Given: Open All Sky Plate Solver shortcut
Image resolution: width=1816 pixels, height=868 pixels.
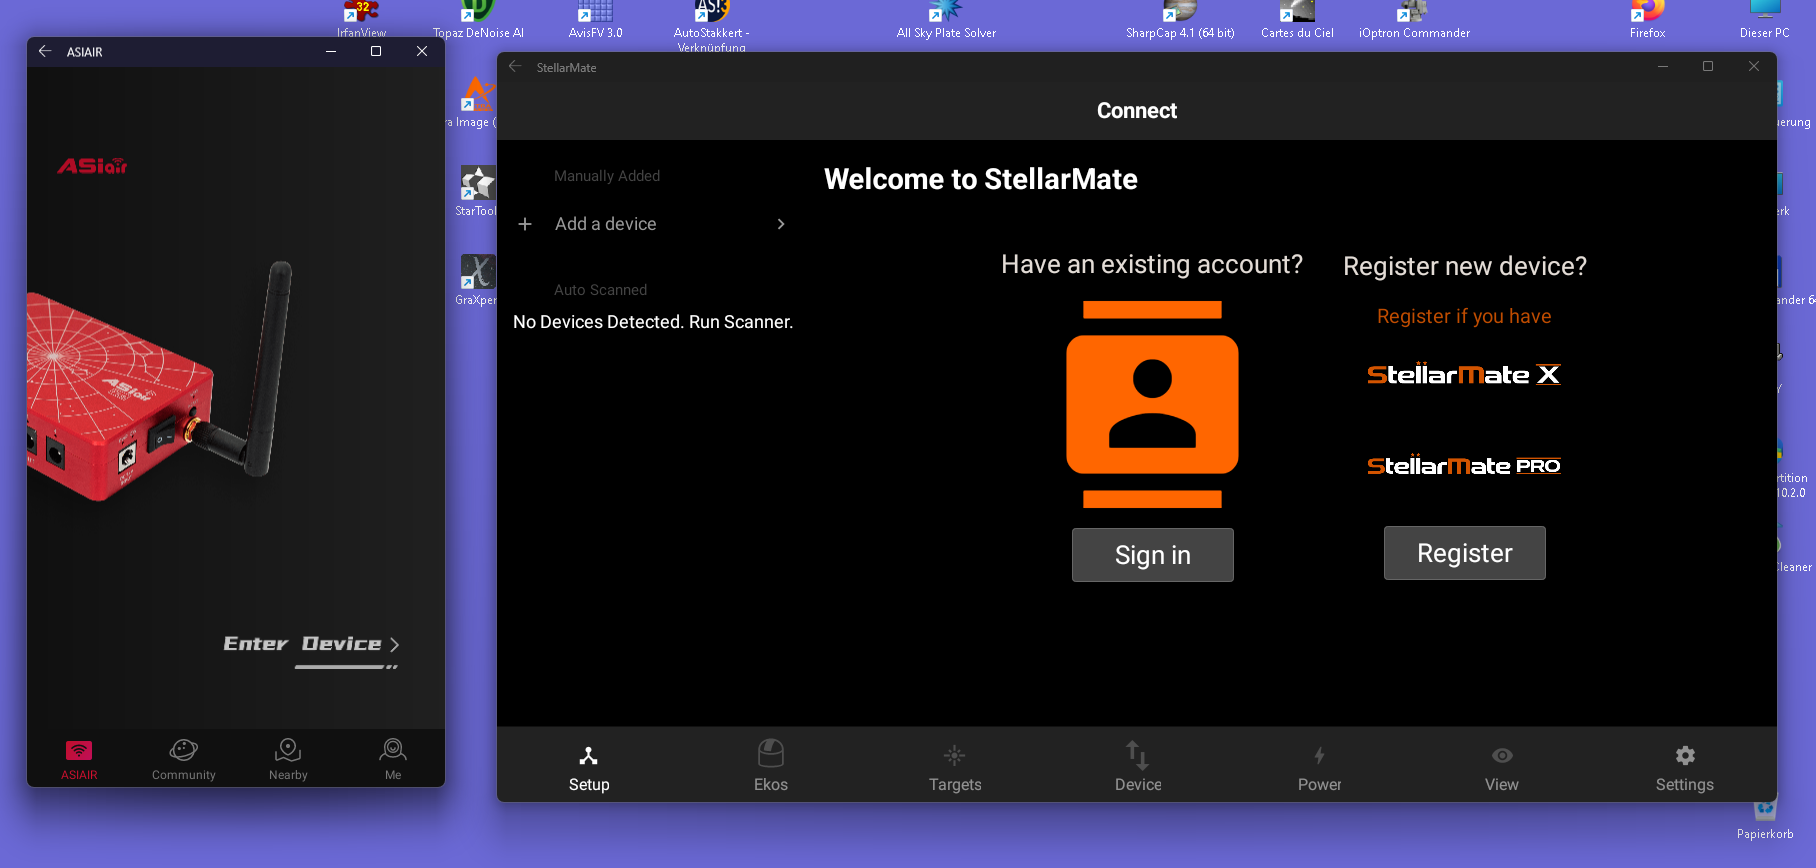Looking at the screenshot, I should 946,20.
